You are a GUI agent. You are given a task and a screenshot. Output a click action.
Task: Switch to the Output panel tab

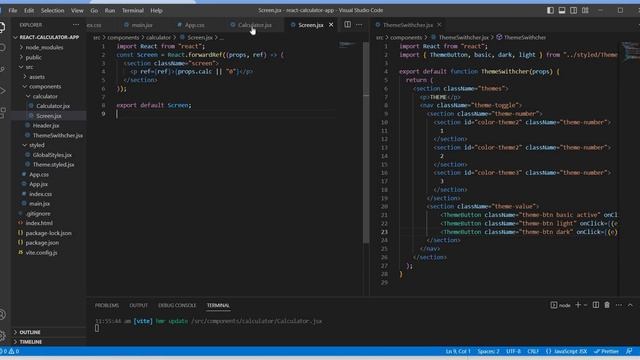pos(138,305)
